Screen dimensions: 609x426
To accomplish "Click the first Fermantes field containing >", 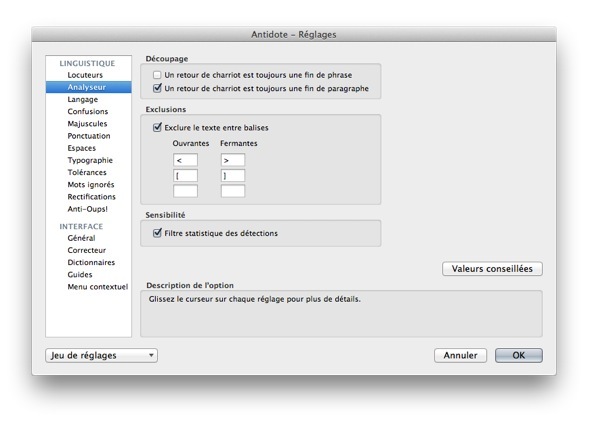I will [x=233, y=160].
